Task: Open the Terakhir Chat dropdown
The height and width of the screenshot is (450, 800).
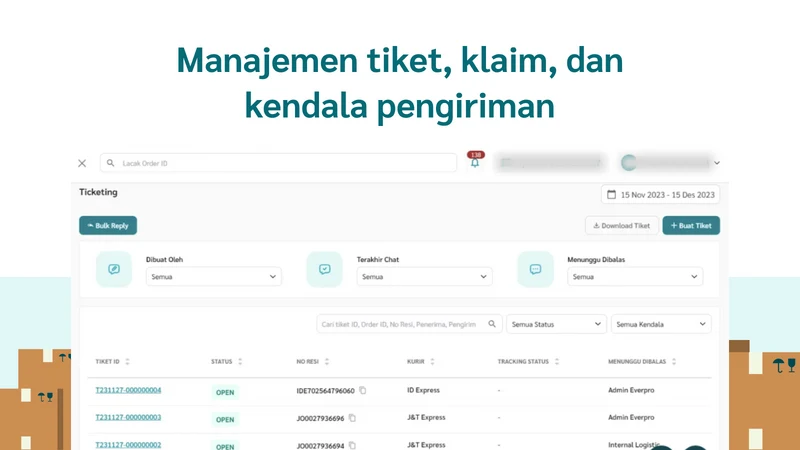Action: click(x=424, y=277)
